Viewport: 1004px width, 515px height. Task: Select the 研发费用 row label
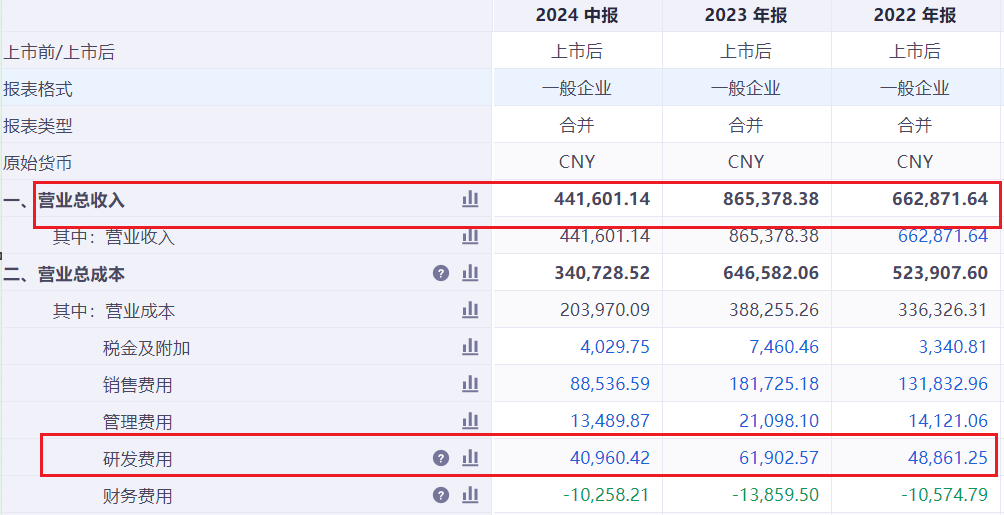click(x=138, y=459)
